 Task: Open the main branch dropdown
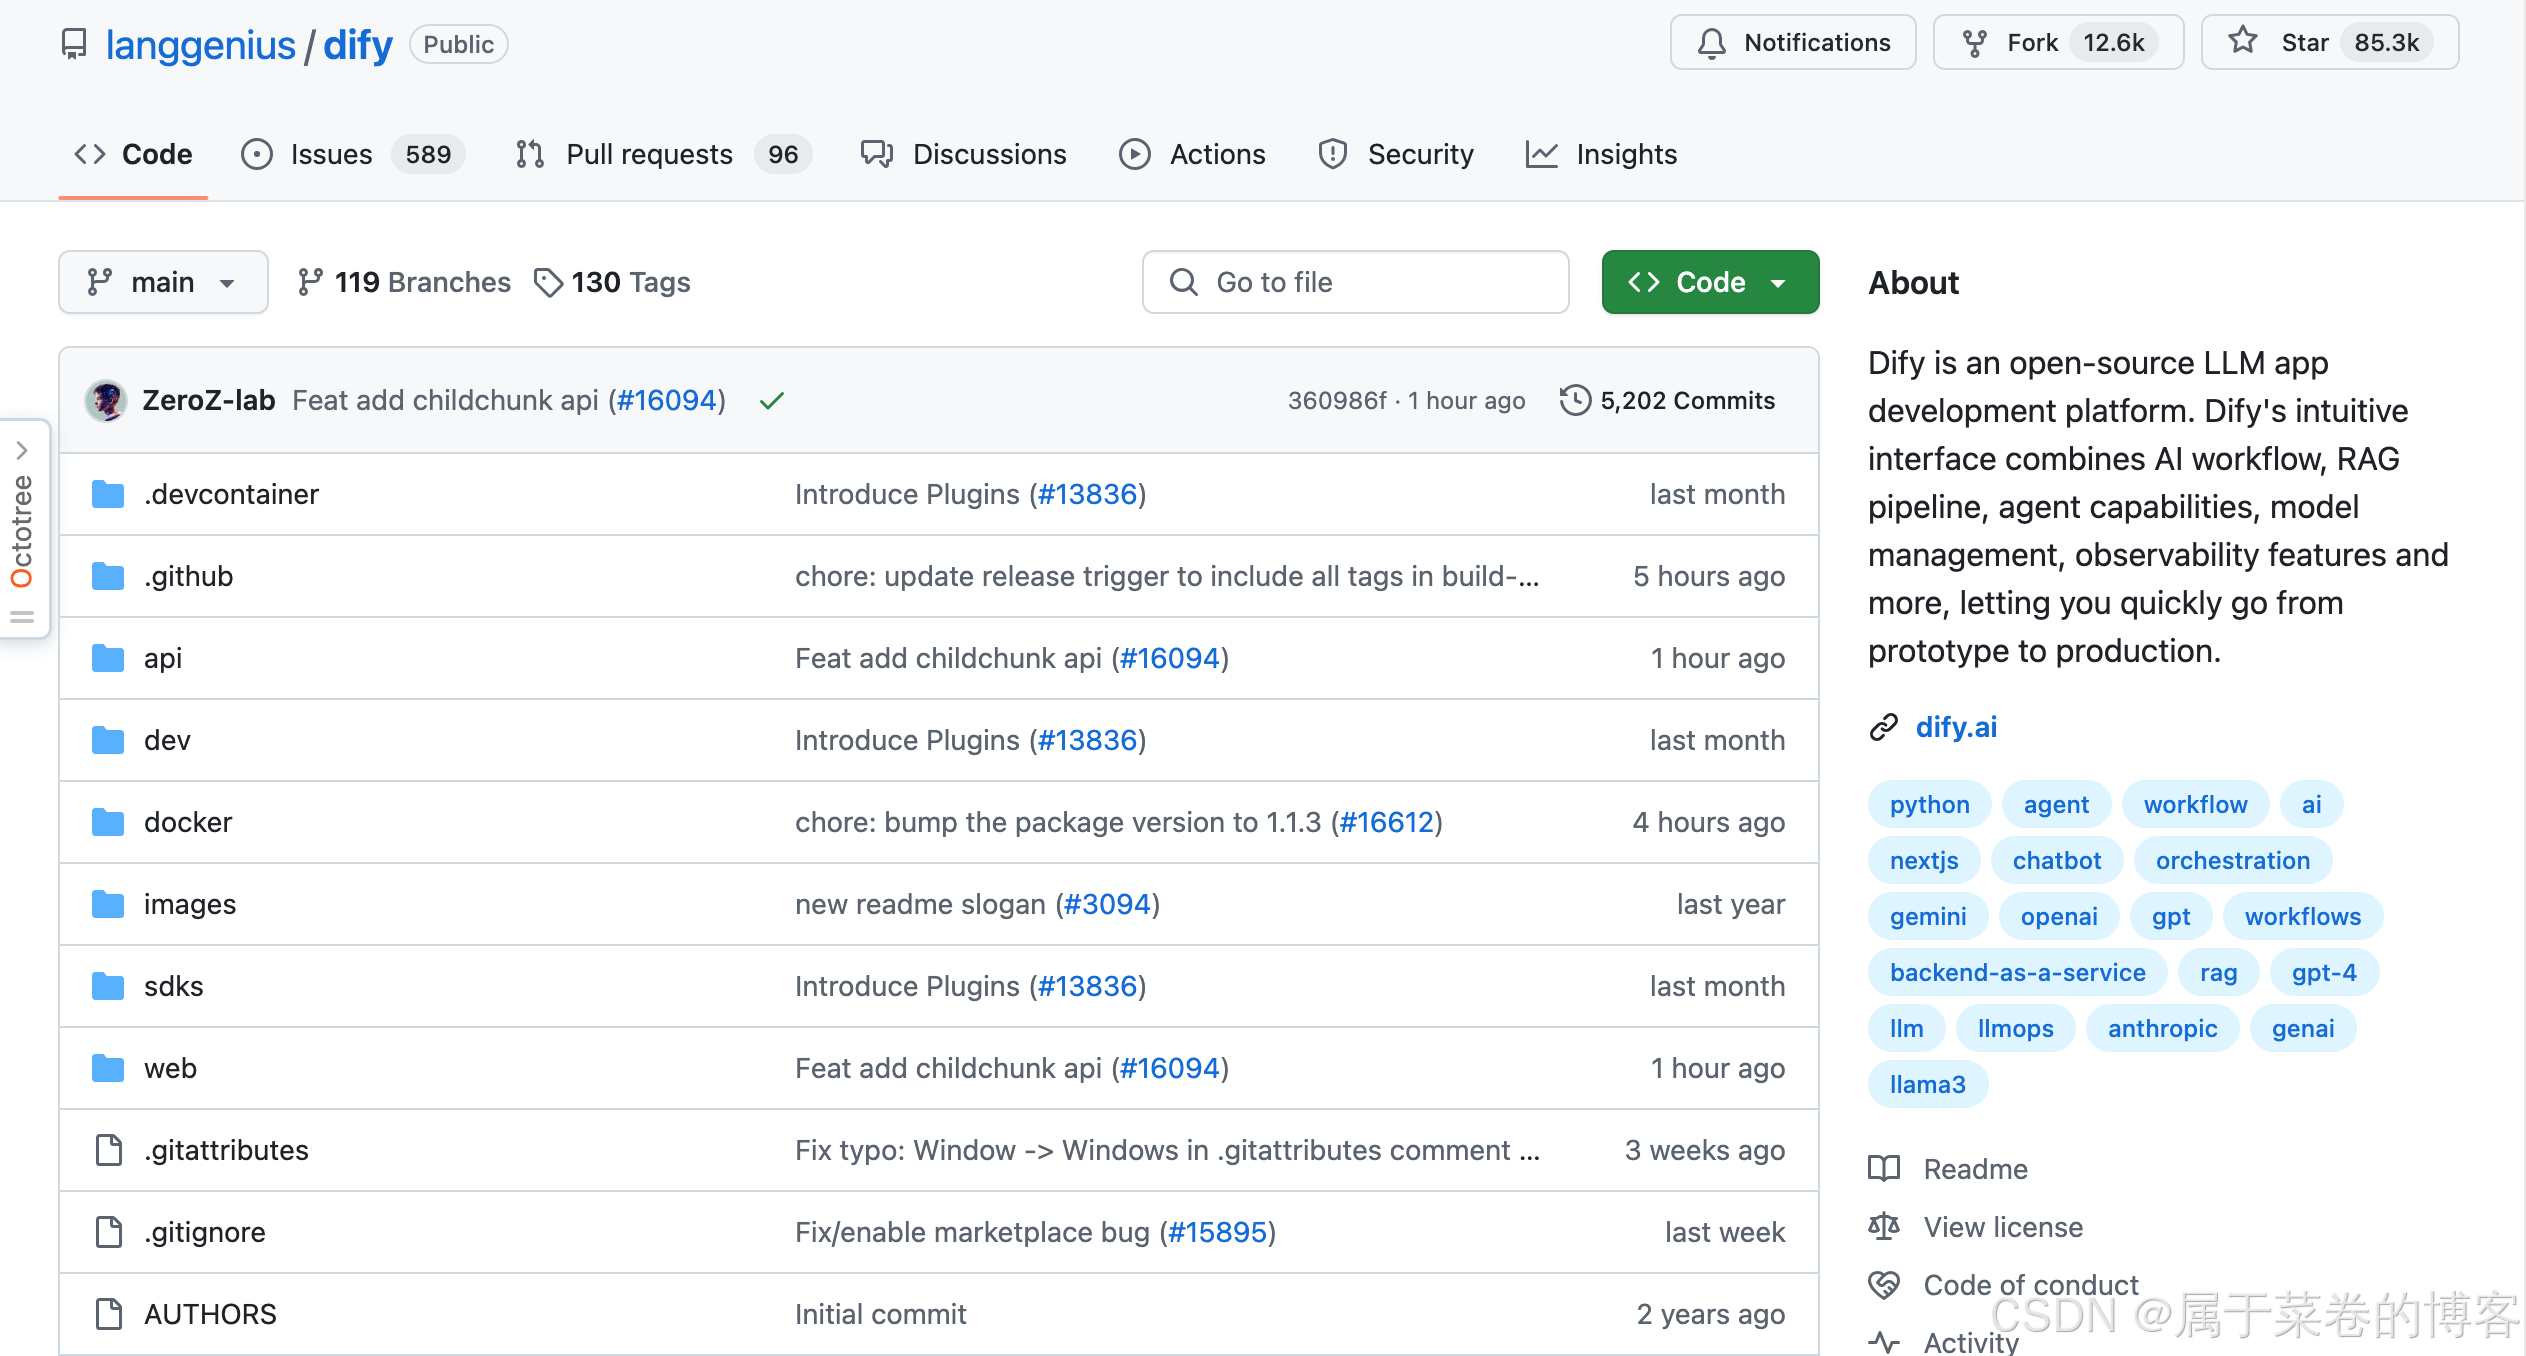coord(163,282)
